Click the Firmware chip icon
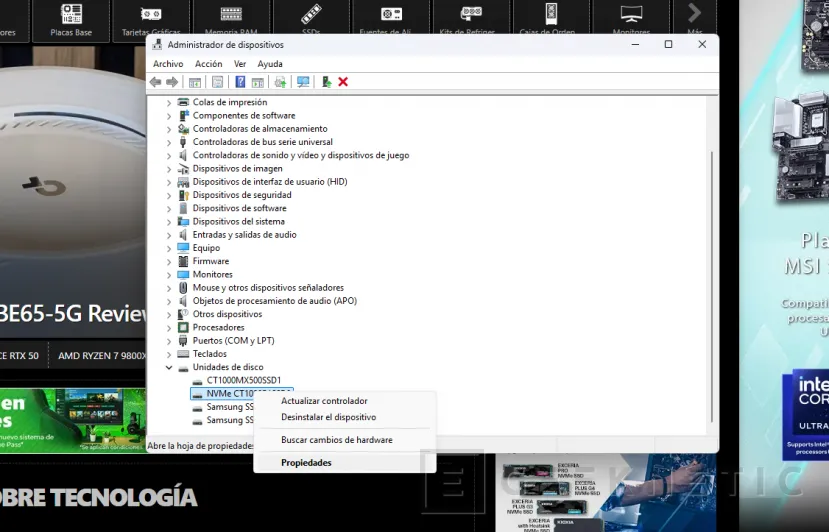Viewport: 829px width, 532px height. [183, 261]
